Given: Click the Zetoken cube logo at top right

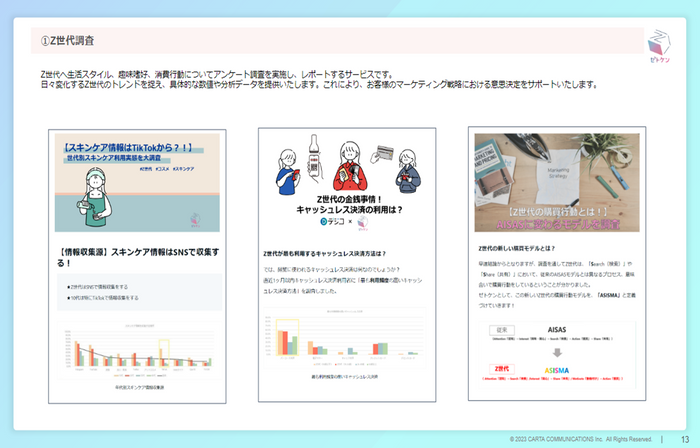Looking at the screenshot, I should tap(659, 46).
